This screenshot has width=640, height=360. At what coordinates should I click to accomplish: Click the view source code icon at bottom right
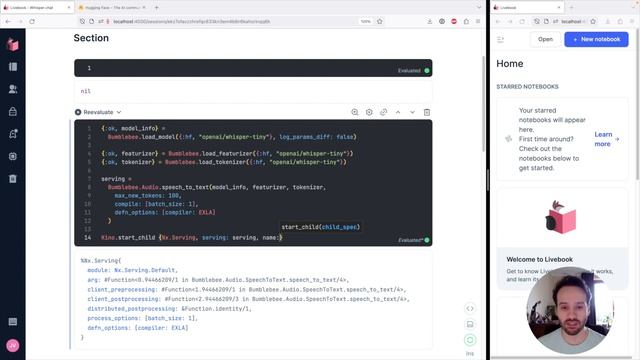tap(470, 309)
